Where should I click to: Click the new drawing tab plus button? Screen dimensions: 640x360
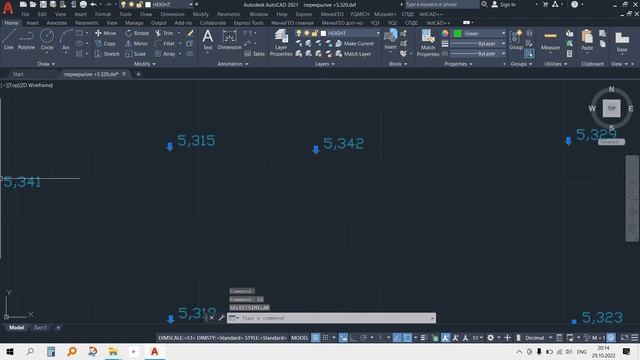pos(138,74)
